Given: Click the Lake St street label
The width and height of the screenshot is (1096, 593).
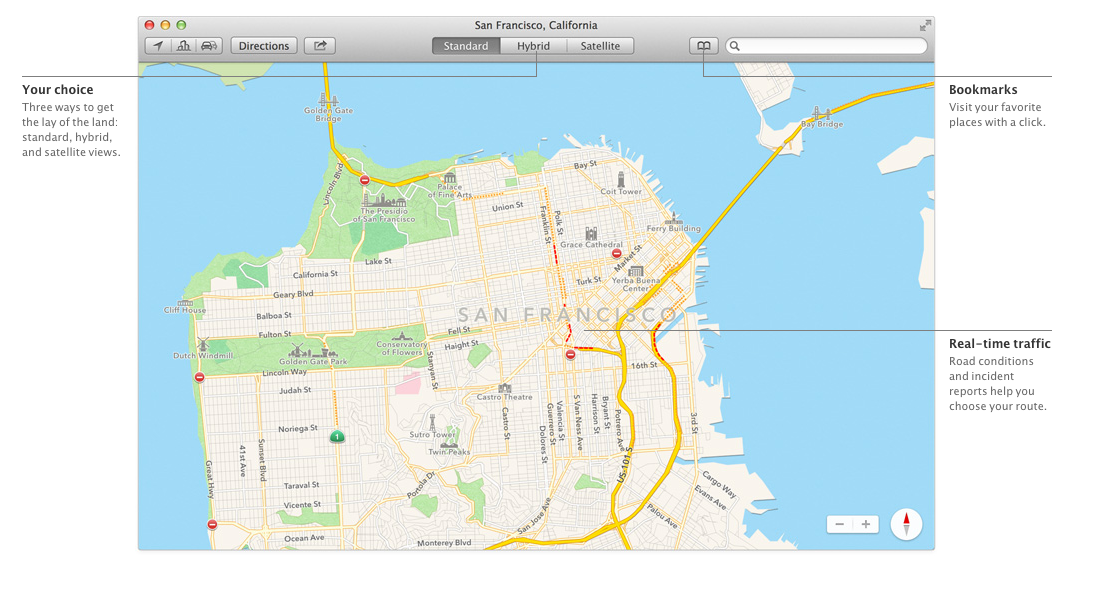Looking at the screenshot, I should 378,261.
